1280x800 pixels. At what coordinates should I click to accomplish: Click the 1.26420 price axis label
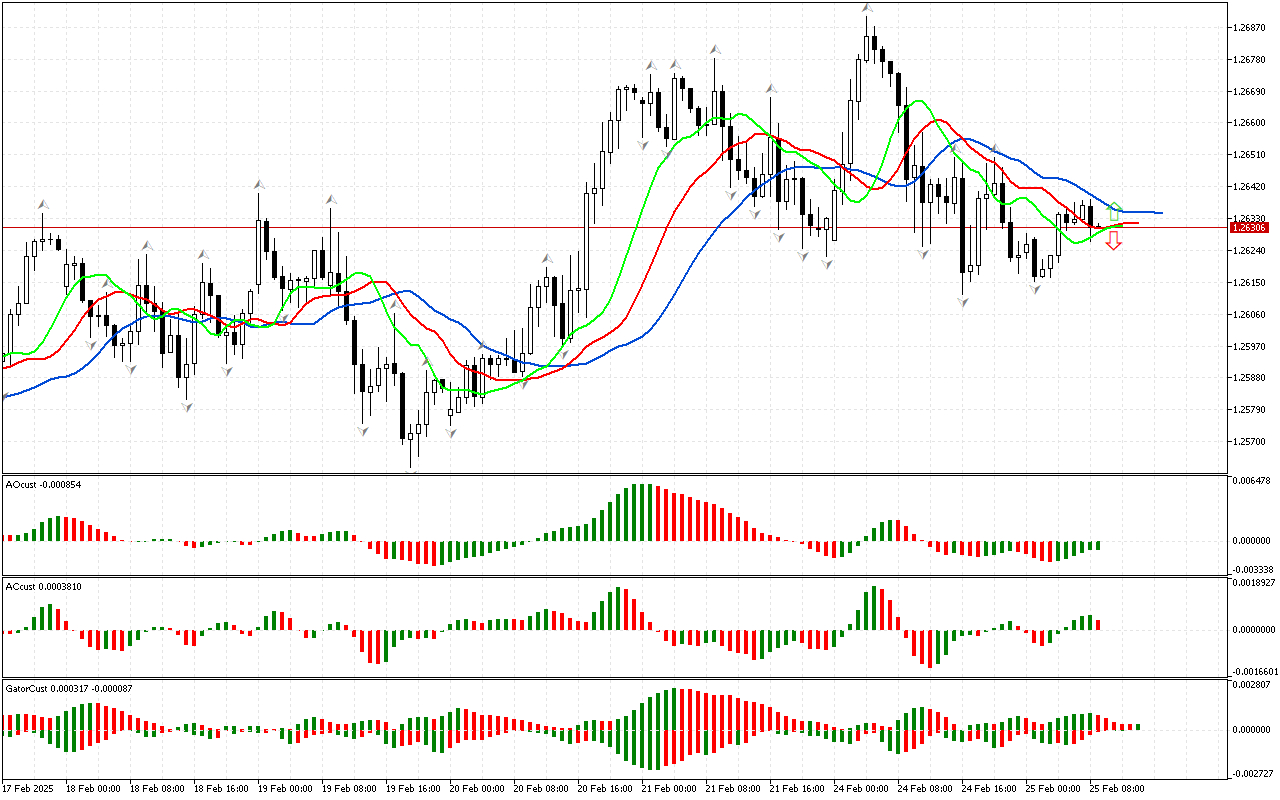(1251, 187)
